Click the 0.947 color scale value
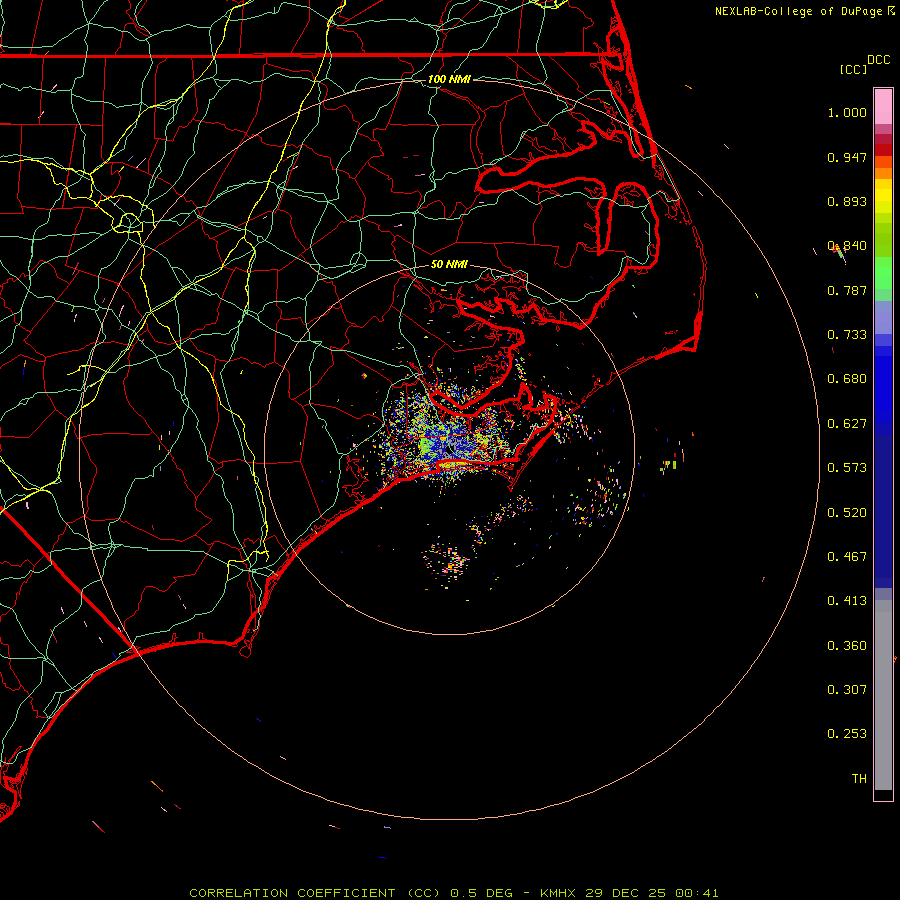 coord(847,157)
